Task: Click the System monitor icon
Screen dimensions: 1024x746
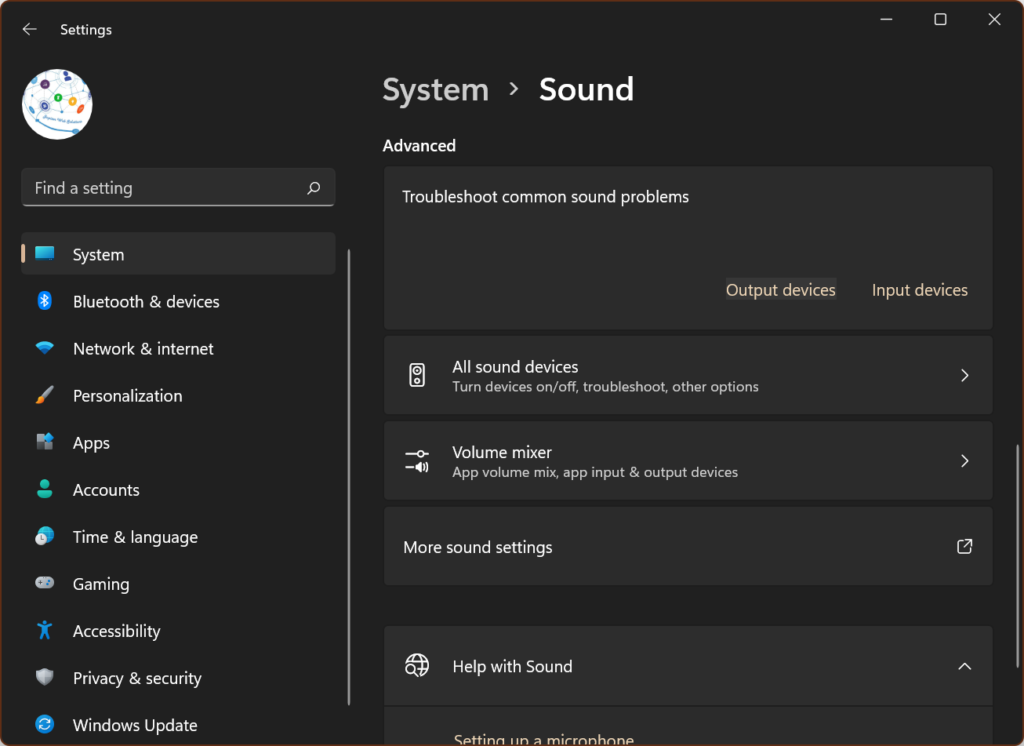Action: (x=45, y=253)
